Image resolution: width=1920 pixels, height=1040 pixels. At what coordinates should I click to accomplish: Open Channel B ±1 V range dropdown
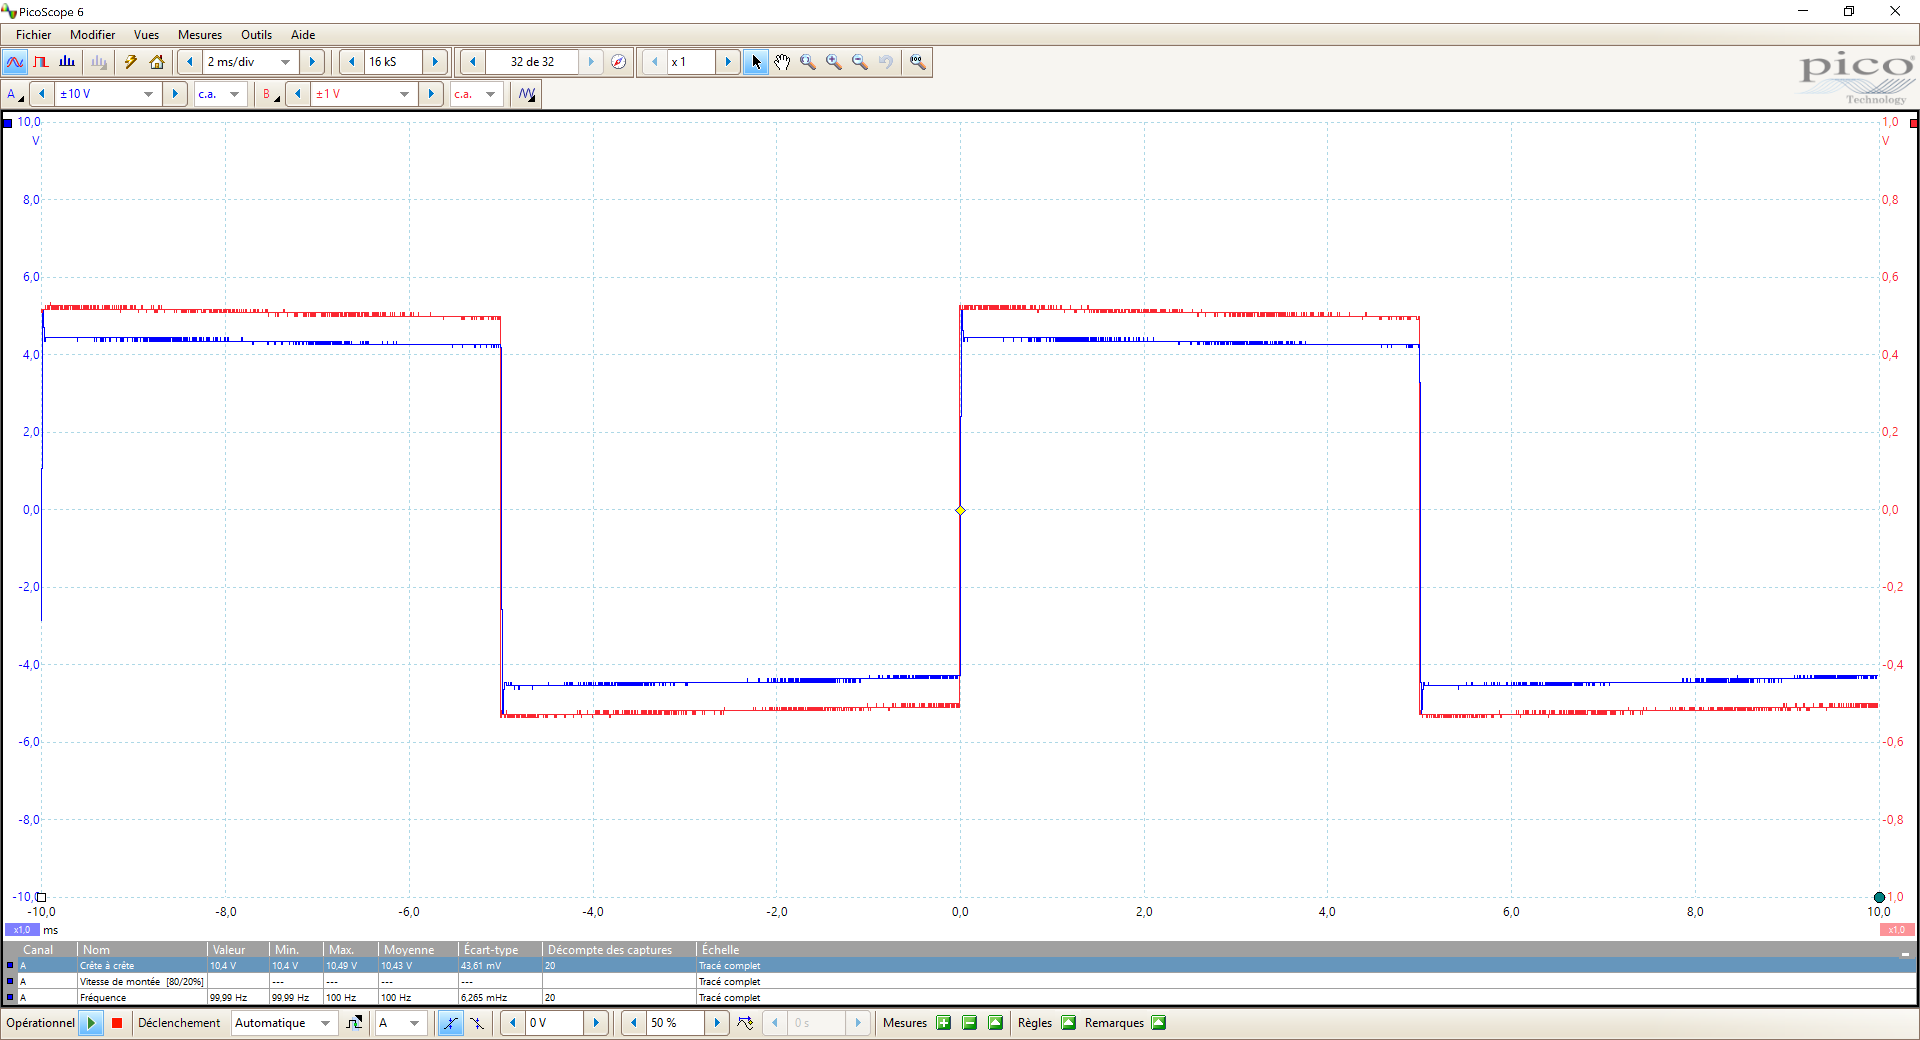coord(364,94)
